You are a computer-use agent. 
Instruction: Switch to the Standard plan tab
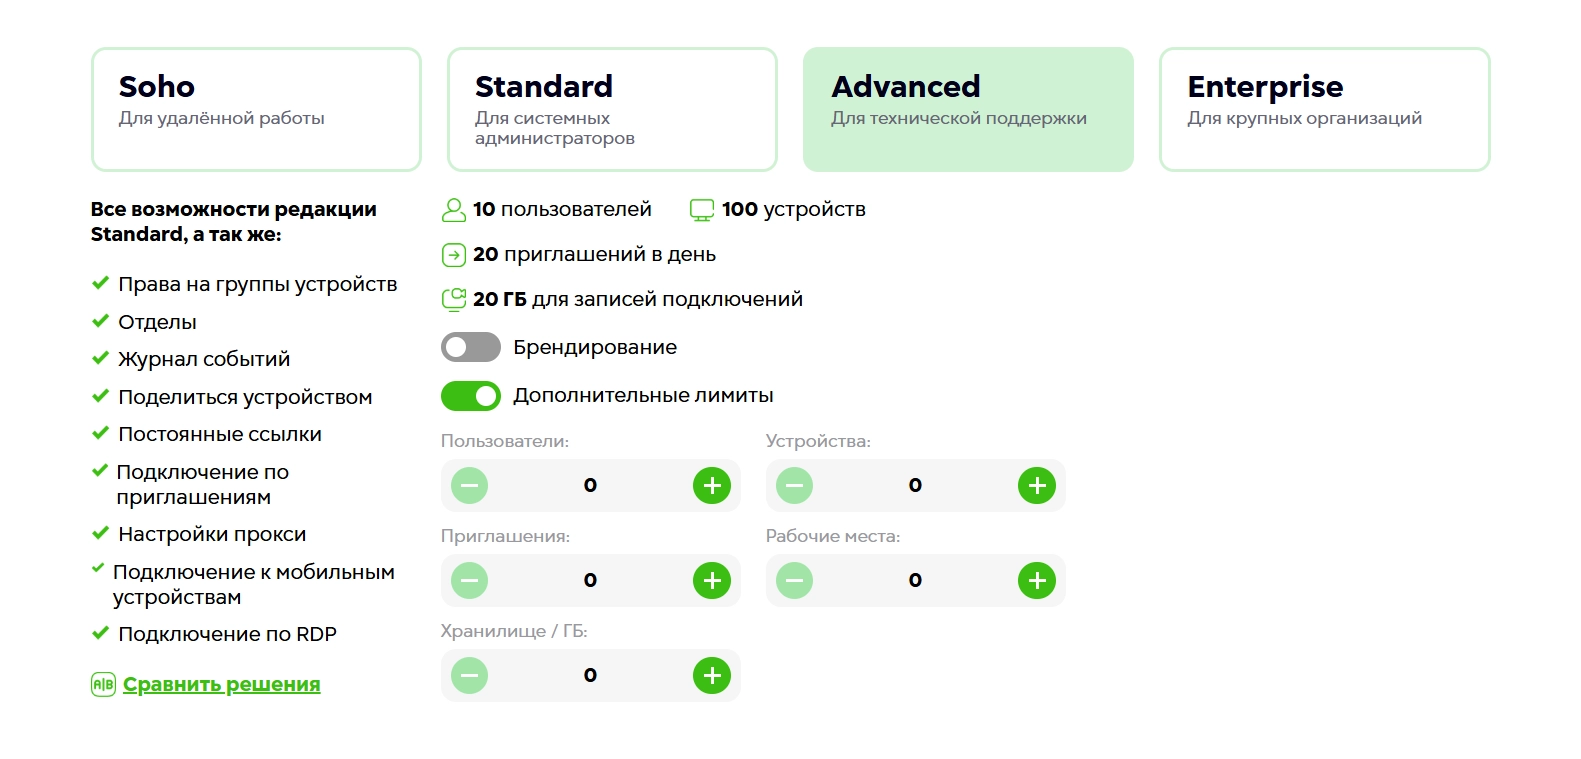click(612, 109)
